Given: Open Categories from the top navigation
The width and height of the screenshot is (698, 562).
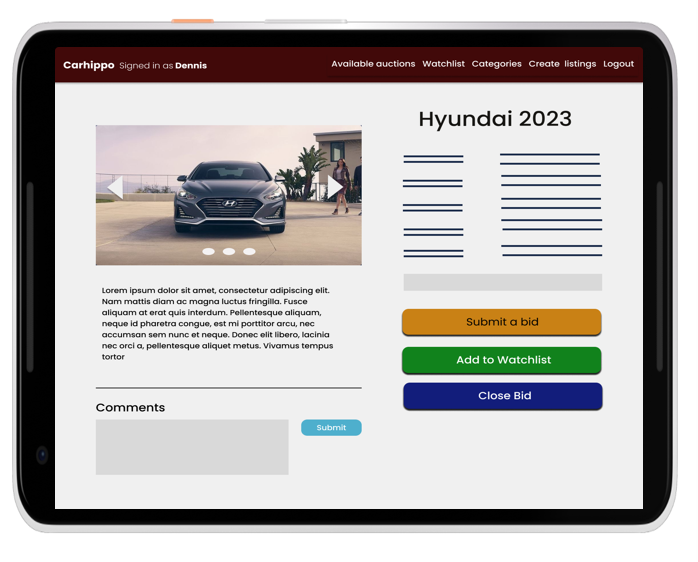Looking at the screenshot, I should coord(496,64).
